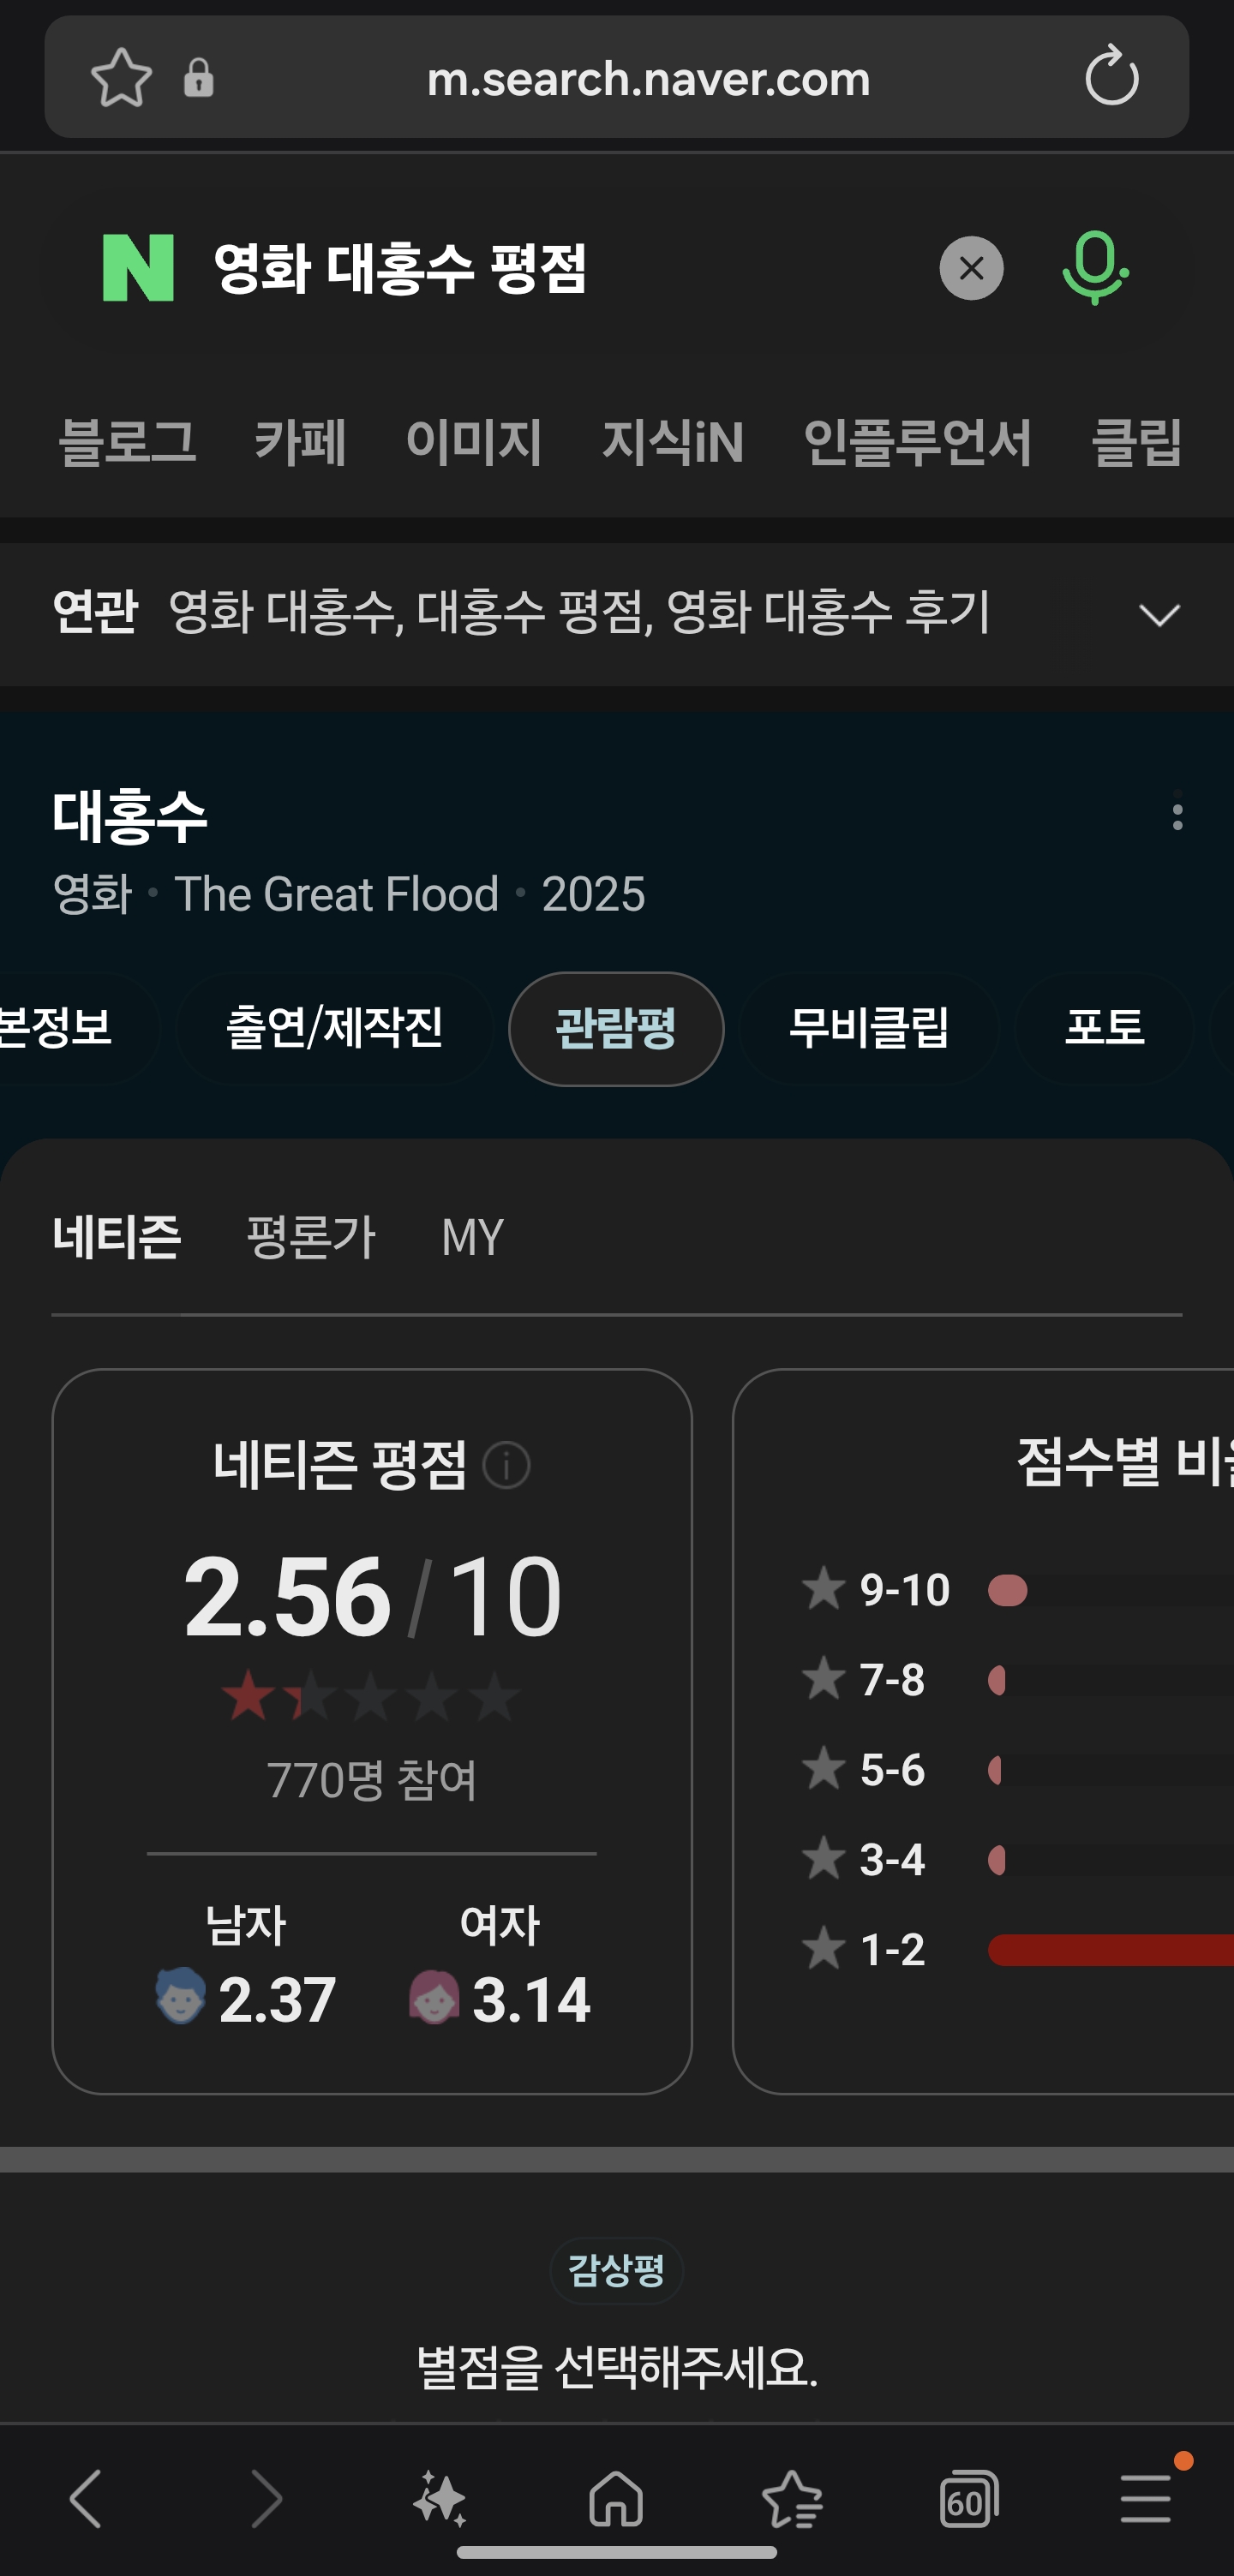Show info about 네티즌 평점

(x=506, y=1466)
